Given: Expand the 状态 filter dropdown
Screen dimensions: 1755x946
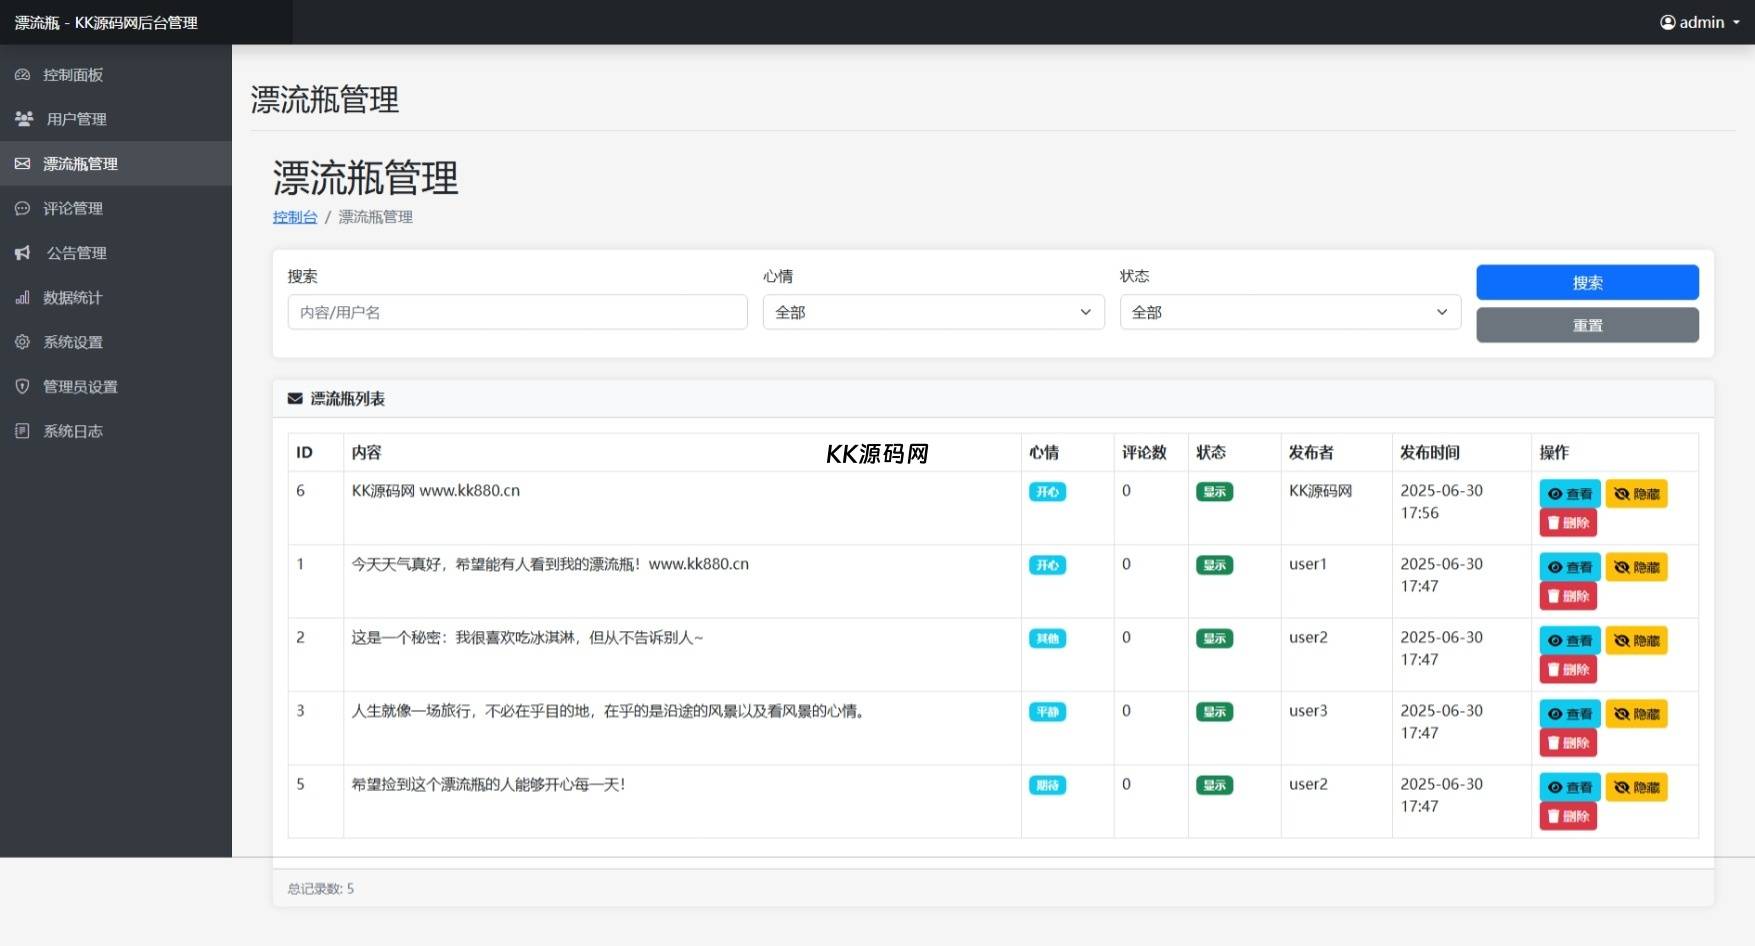Looking at the screenshot, I should click(x=1290, y=312).
